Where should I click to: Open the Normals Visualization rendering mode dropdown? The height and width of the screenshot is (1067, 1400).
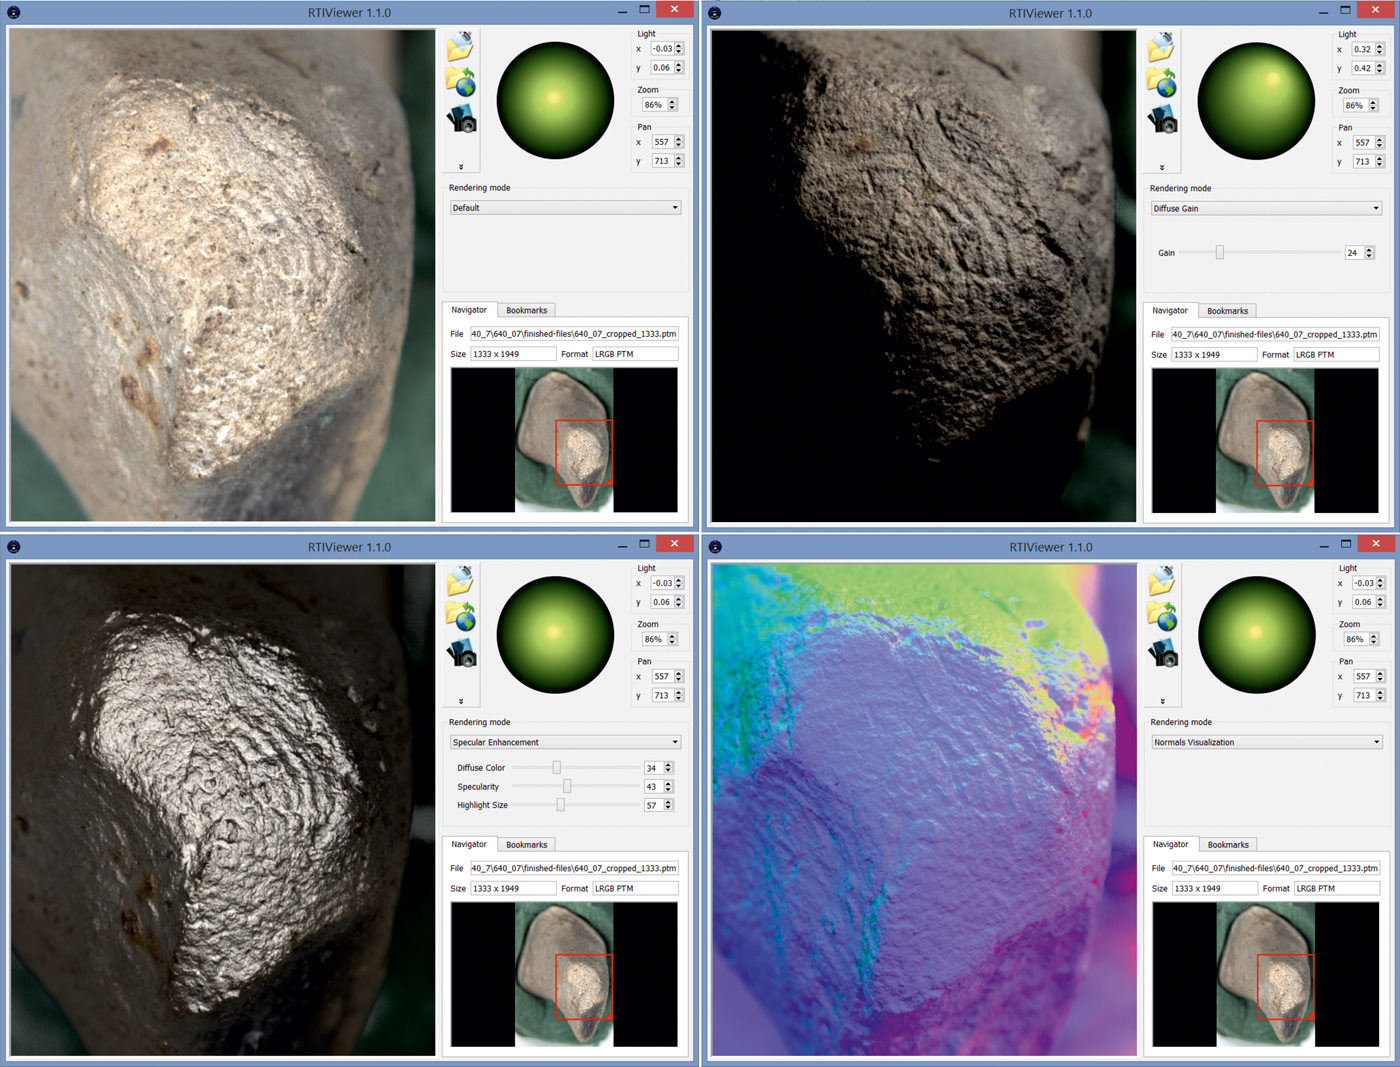coord(1266,742)
